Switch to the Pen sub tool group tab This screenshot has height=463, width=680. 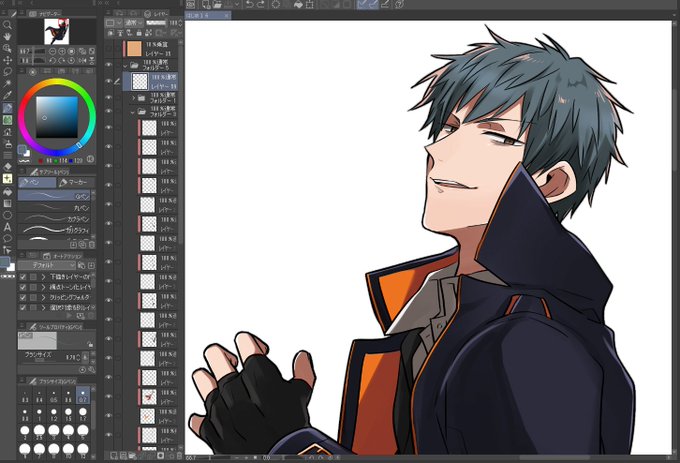(37, 183)
